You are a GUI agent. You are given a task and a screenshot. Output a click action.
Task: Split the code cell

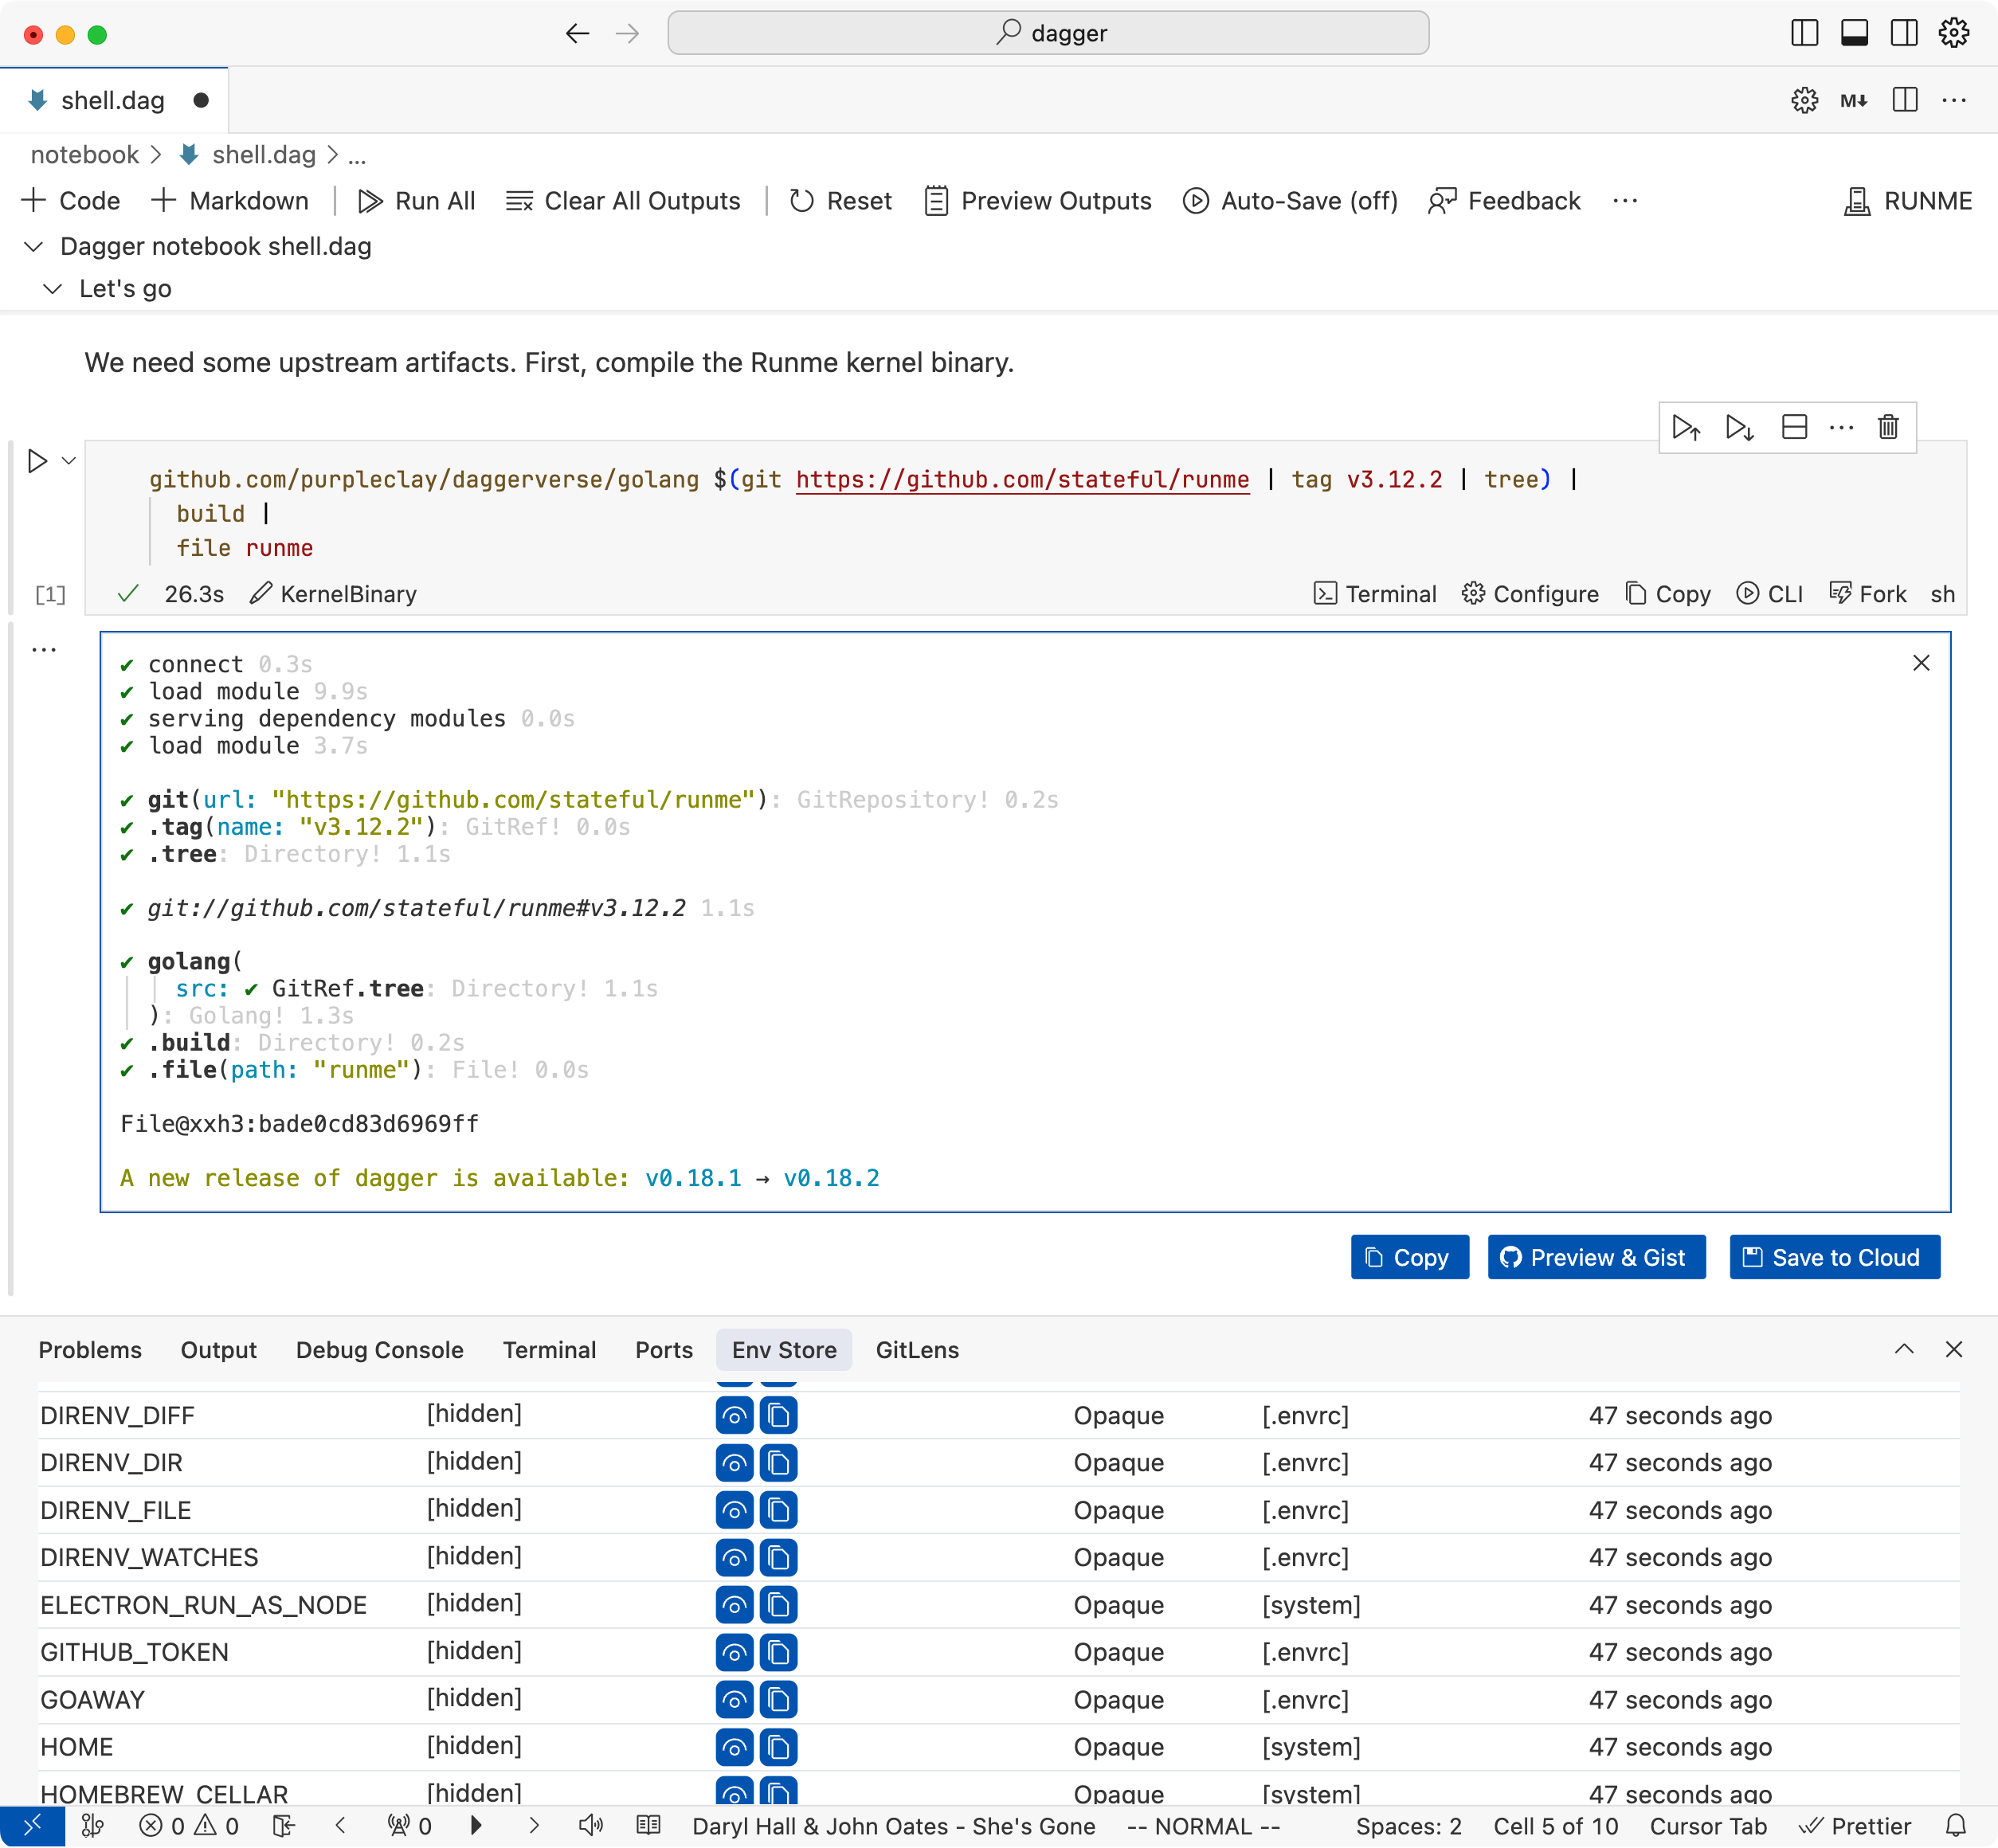(1795, 427)
